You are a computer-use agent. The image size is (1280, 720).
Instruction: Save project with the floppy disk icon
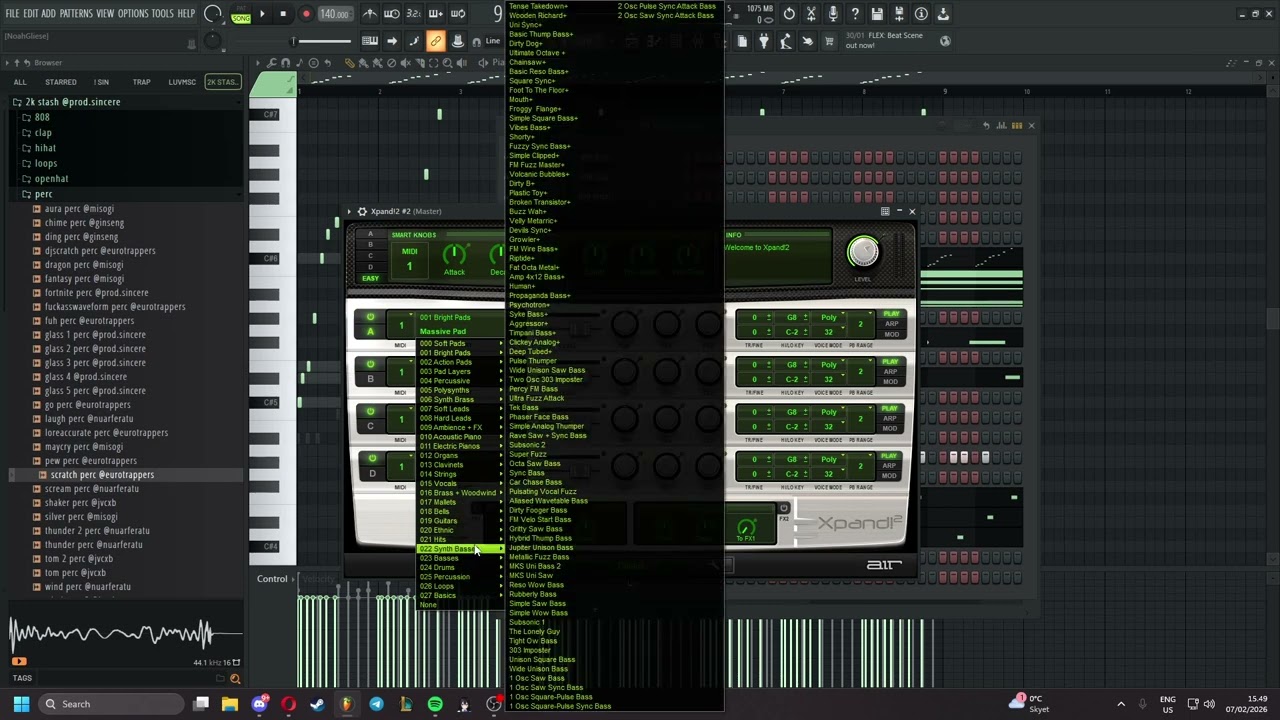(x=877, y=14)
